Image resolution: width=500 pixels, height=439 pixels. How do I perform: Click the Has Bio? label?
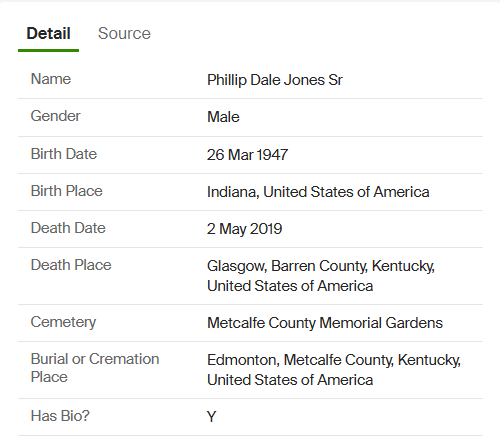point(60,416)
